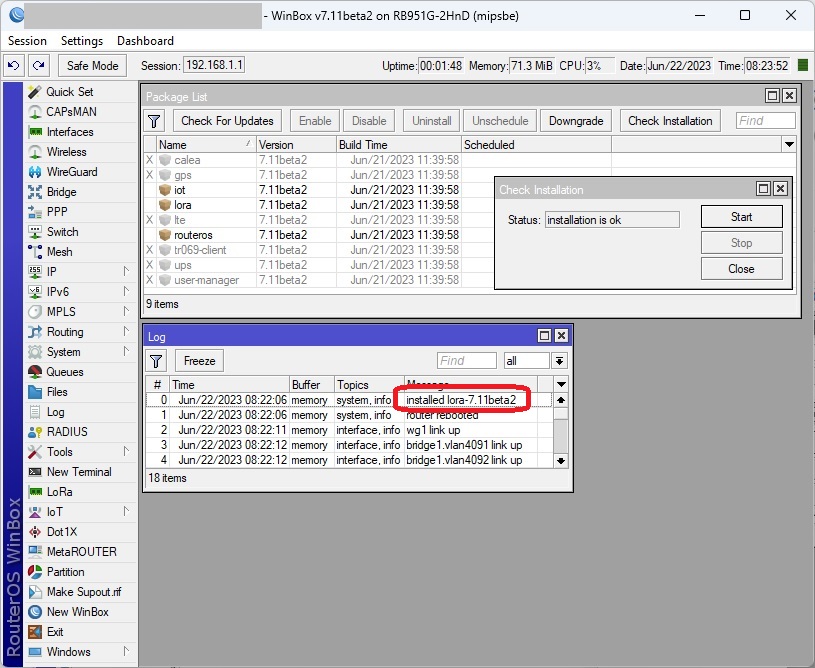
Task: Close the Log window
Action: pyautogui.click(x=561, y=336)
